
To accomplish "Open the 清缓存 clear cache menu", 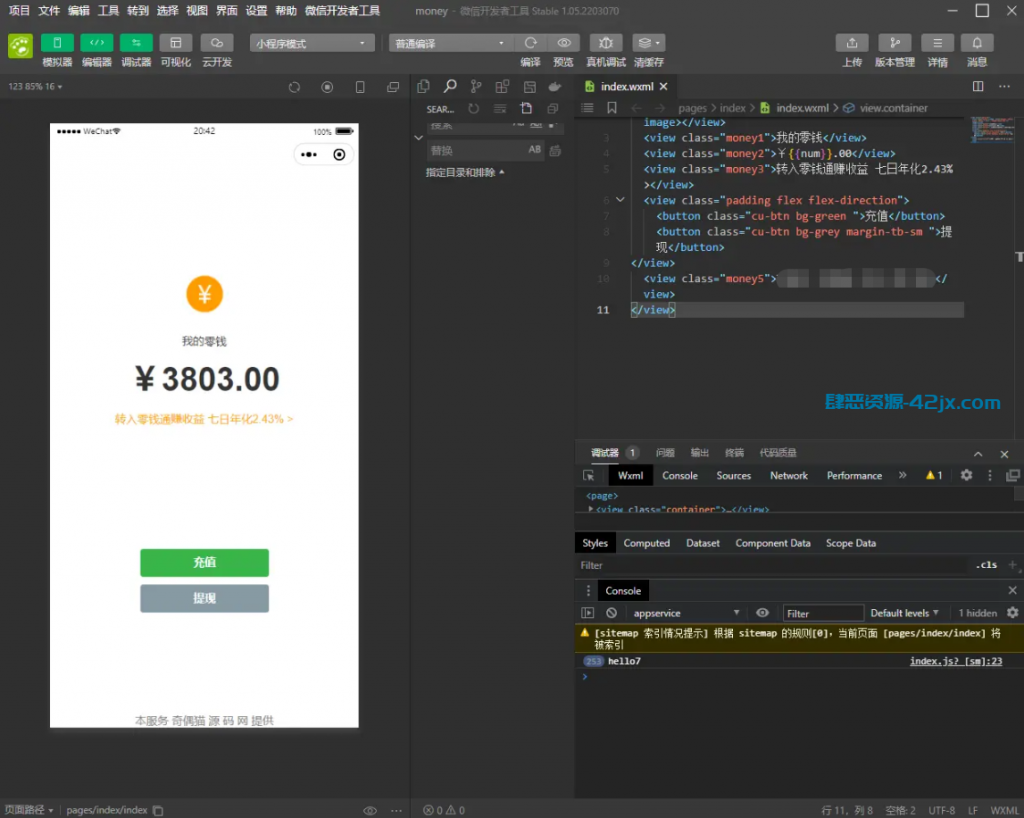I will (648, 43).
